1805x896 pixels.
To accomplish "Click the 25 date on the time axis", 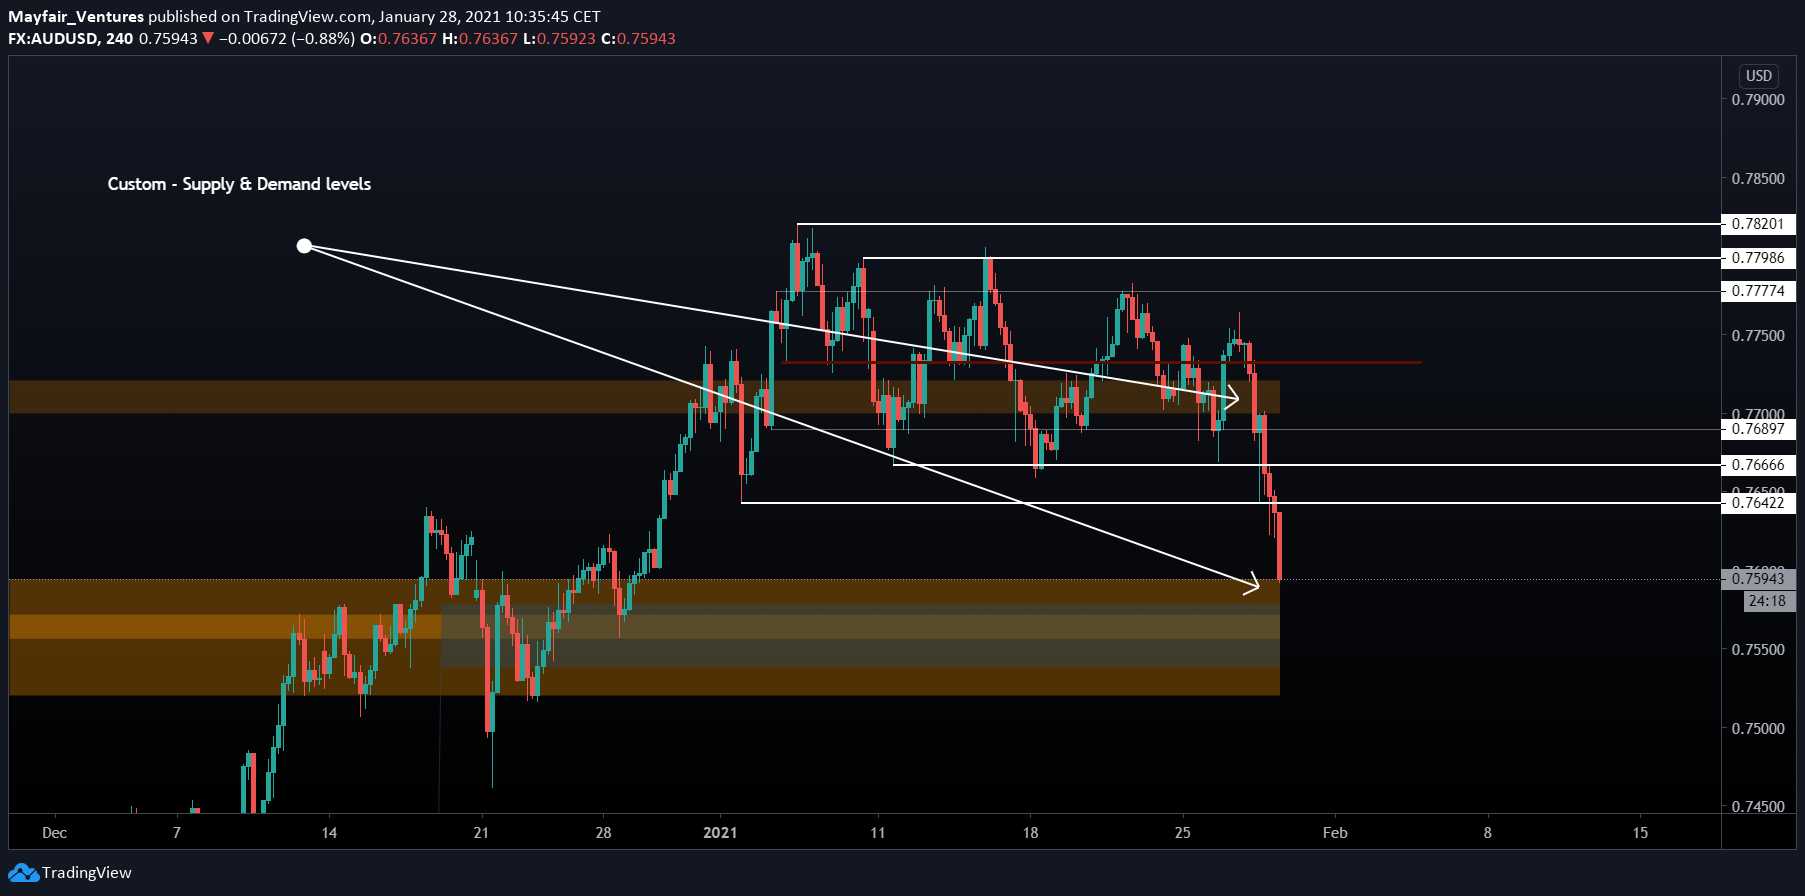I will (x=1182, y=833).
